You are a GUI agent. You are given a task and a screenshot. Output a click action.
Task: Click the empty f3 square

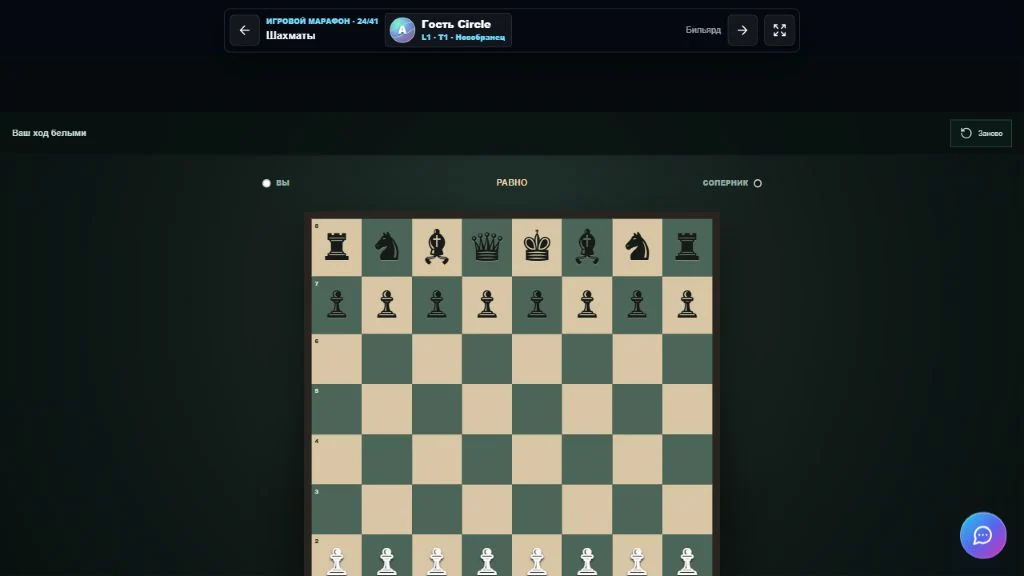pyautogui.click(x=587, y=509)
